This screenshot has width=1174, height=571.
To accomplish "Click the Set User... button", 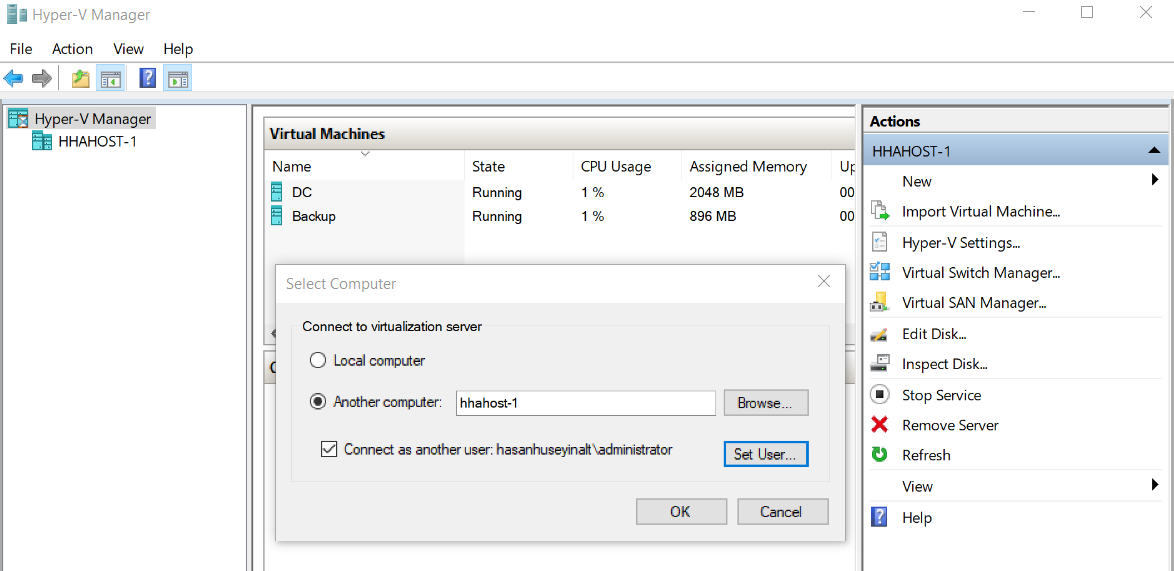I will (x=766, y=454).
